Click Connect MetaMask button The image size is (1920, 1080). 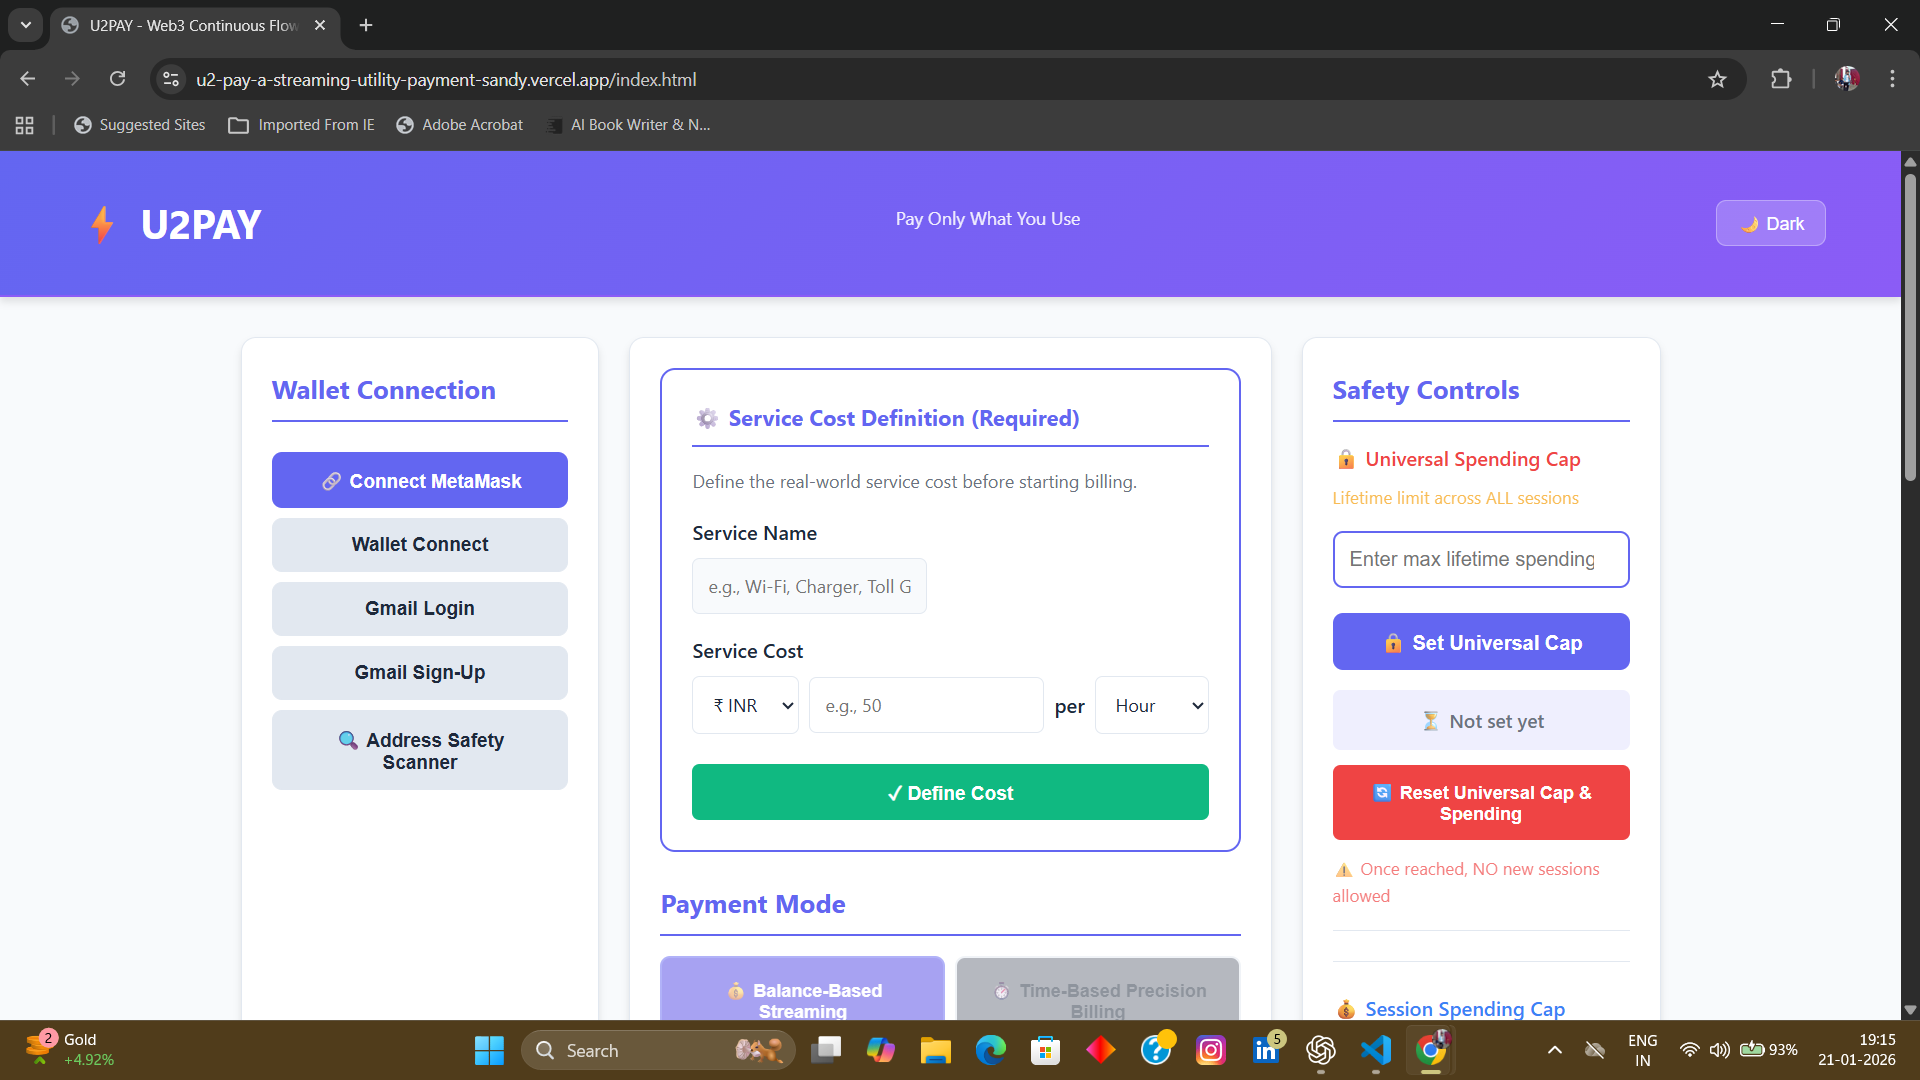pyautogui.click(x=420, y=481)
